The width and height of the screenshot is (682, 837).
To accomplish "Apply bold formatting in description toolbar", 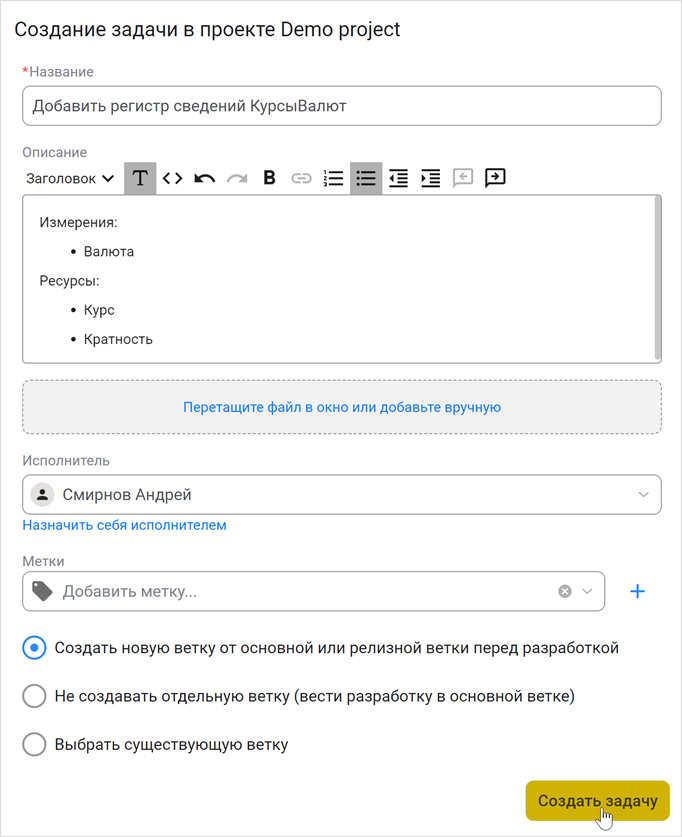I will (x=269, y=178).
